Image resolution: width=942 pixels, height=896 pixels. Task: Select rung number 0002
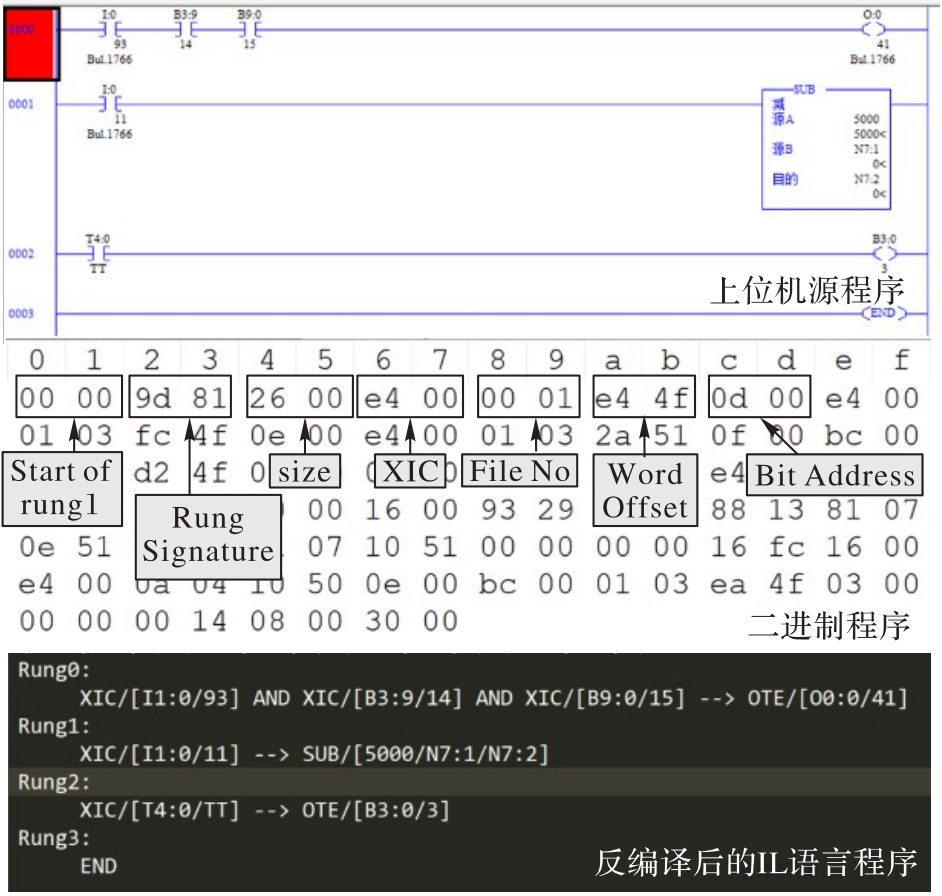[22, 254]
